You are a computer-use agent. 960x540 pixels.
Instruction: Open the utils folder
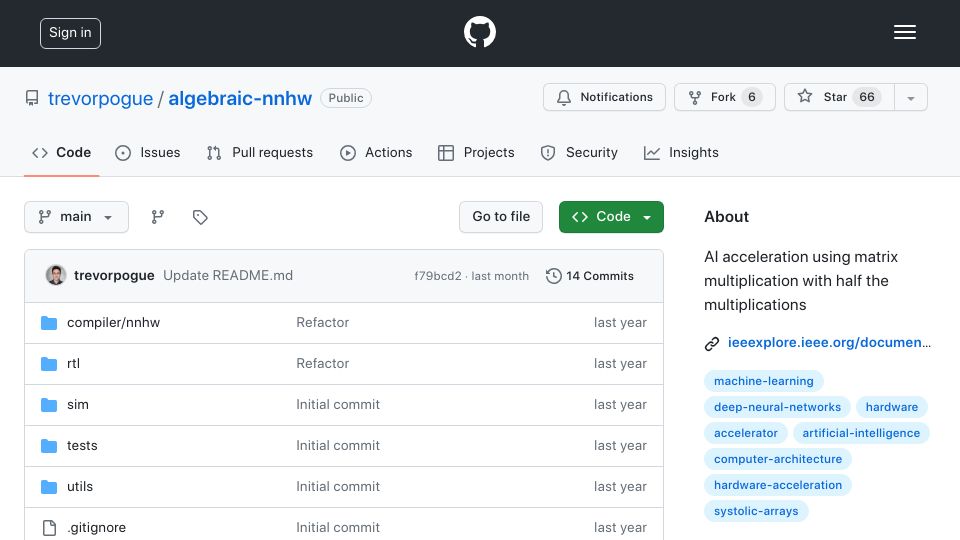coord(80,487)
